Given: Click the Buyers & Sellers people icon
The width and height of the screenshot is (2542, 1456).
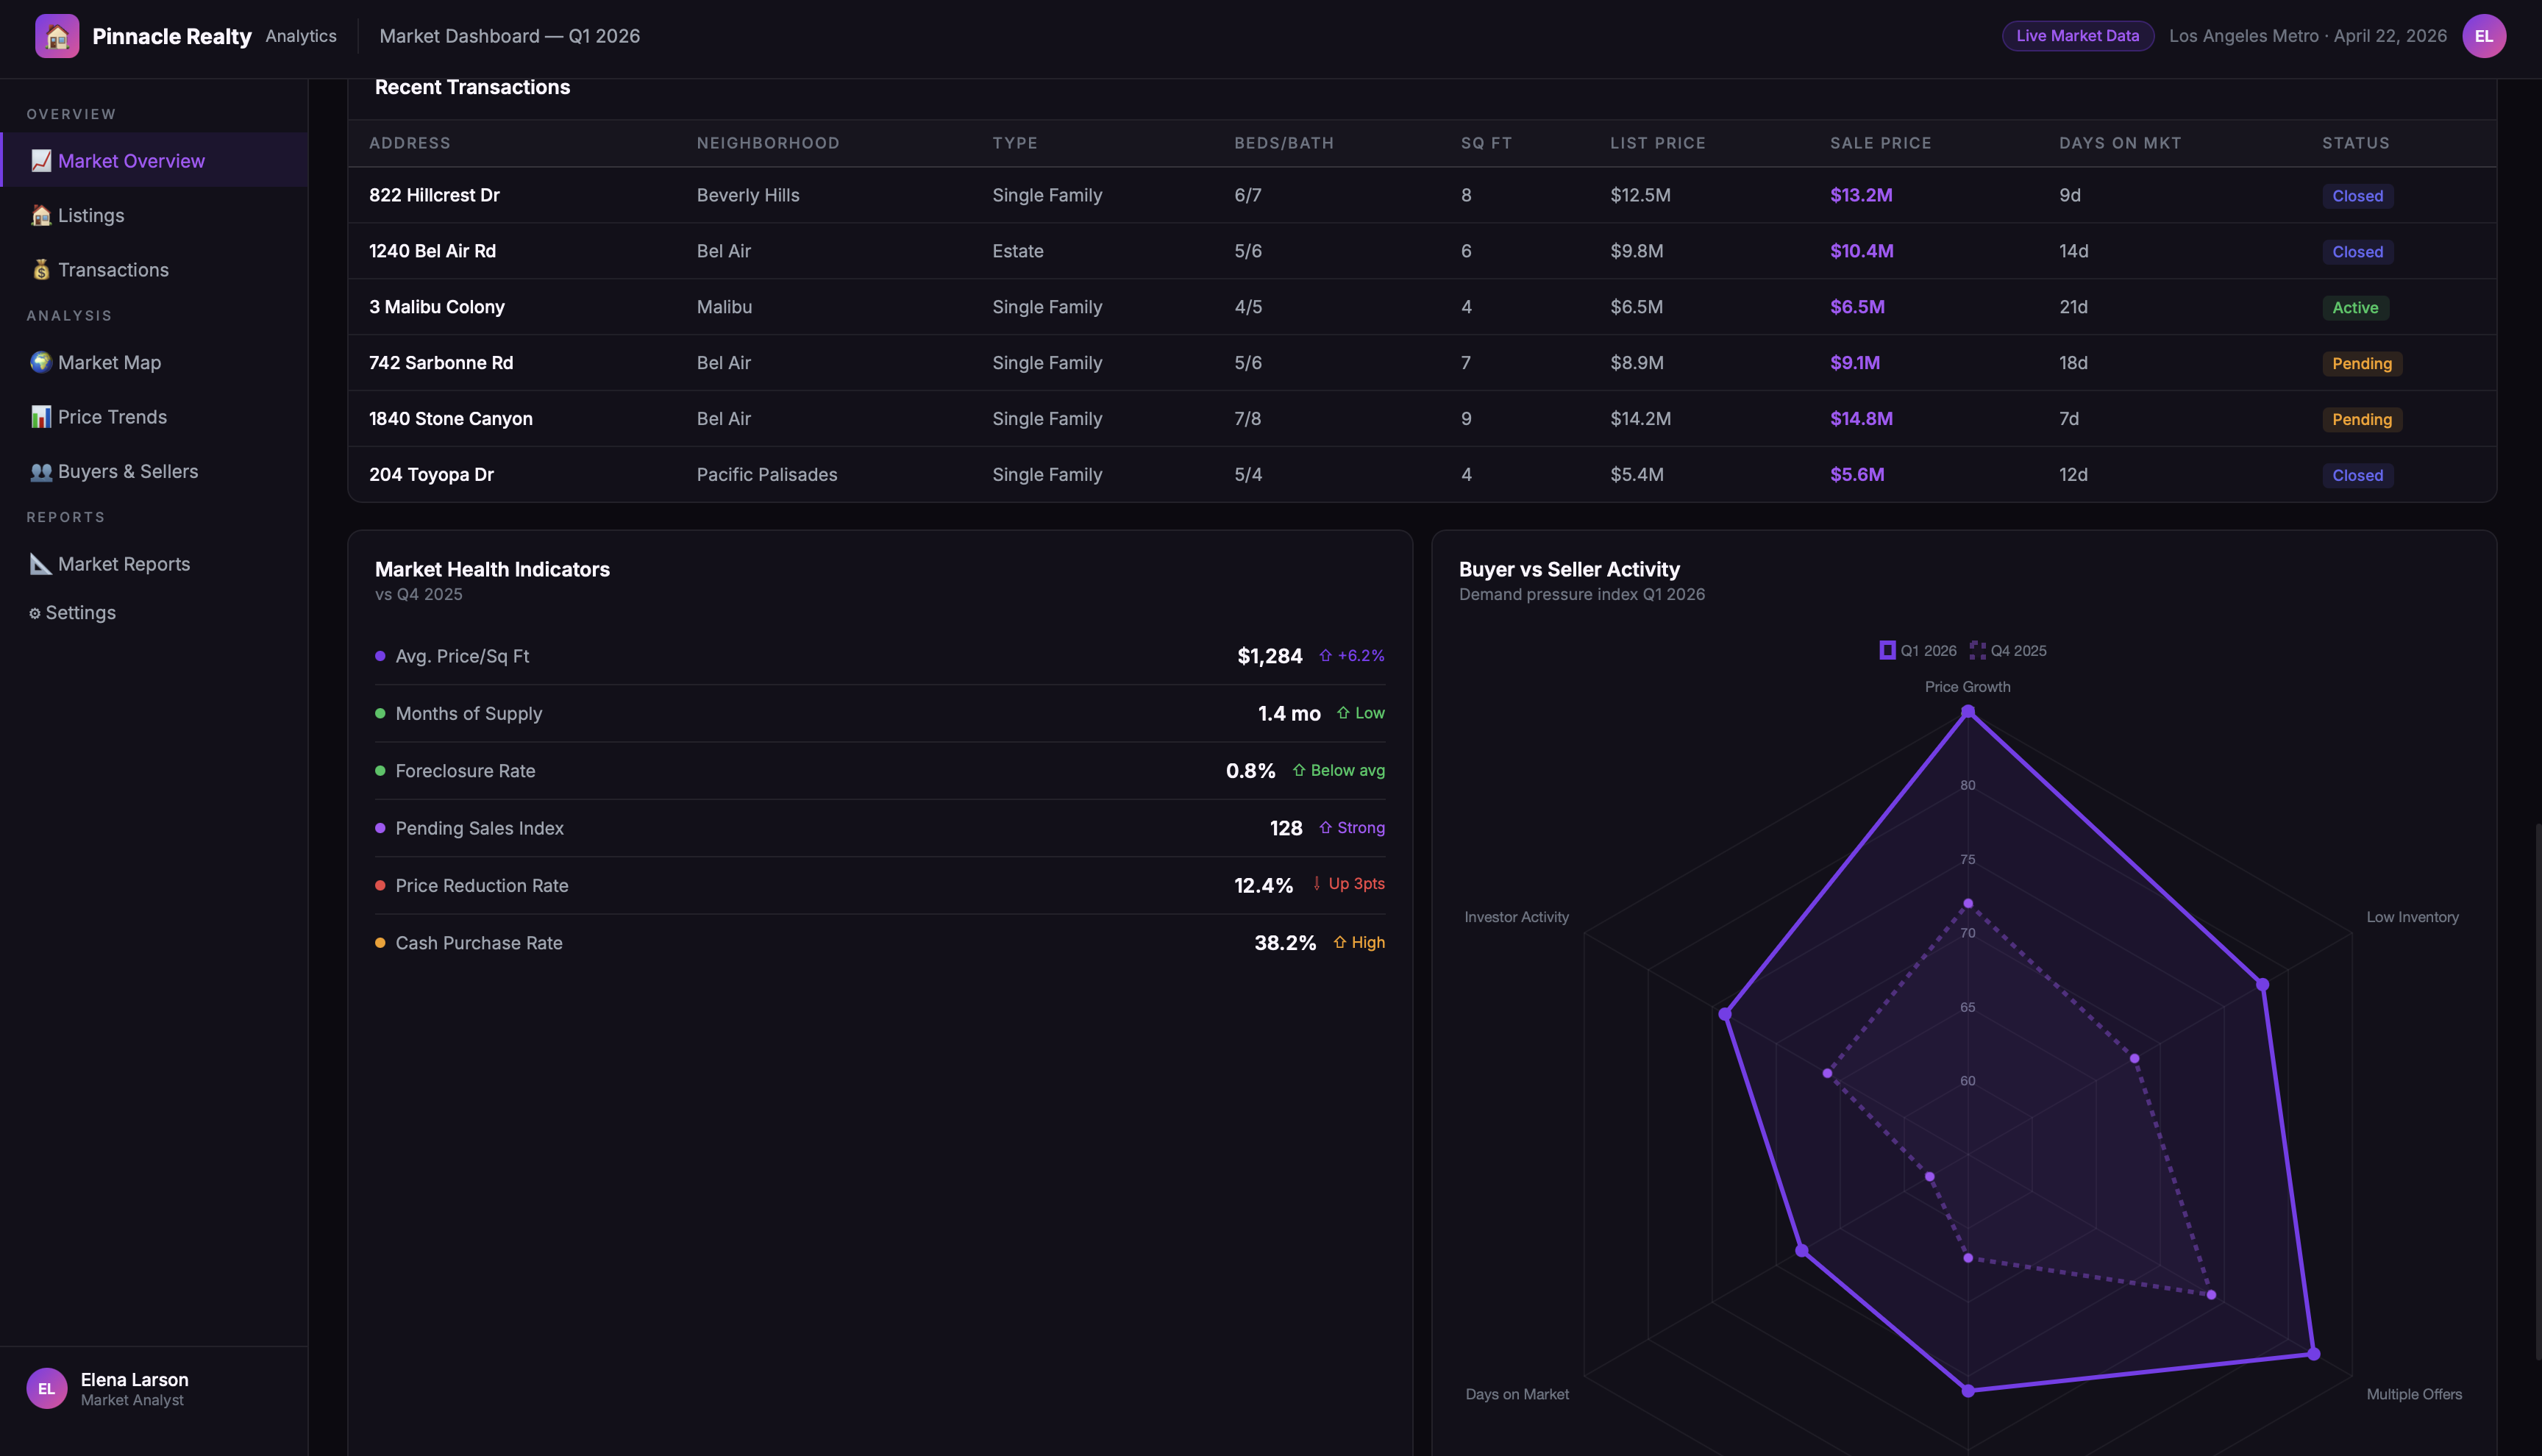Looking at the screenshot, I should 41,471.
